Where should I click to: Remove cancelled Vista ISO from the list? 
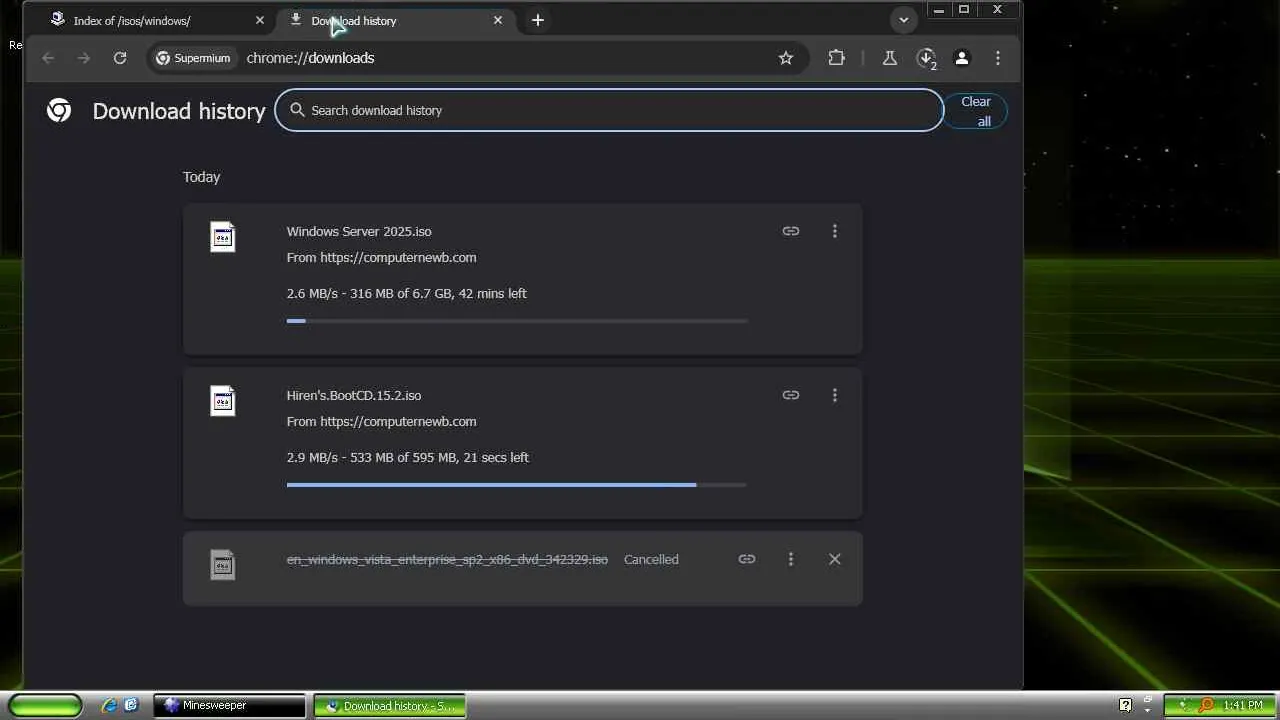[835, 559]
